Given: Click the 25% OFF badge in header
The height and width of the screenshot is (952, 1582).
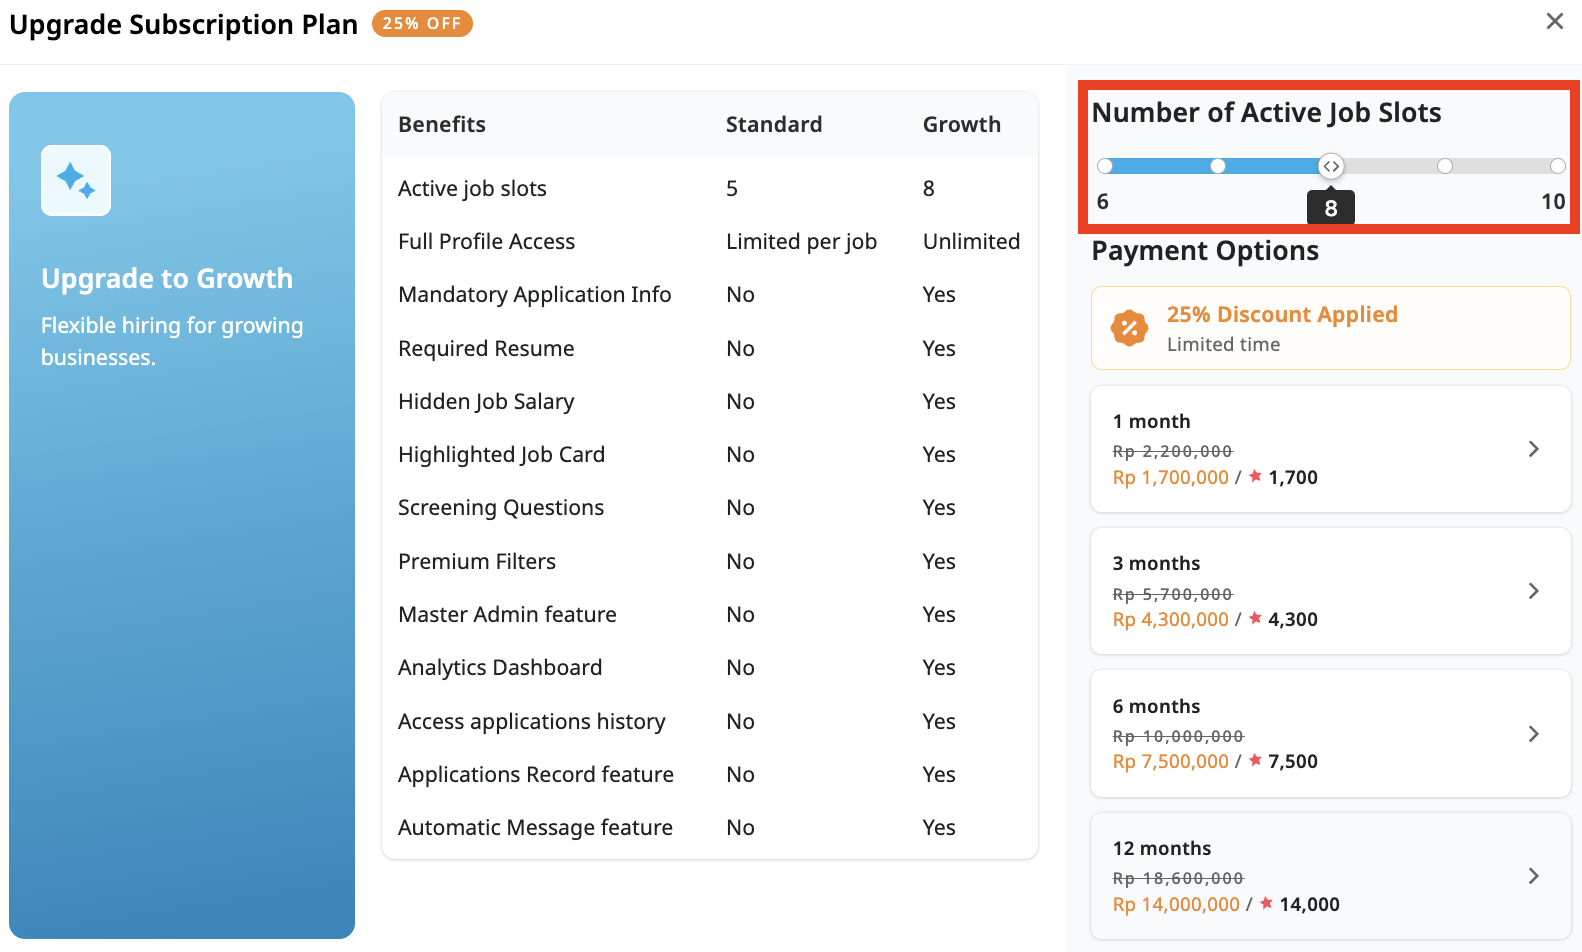Looking at the screenshot, I should click(x=422, y=23).
